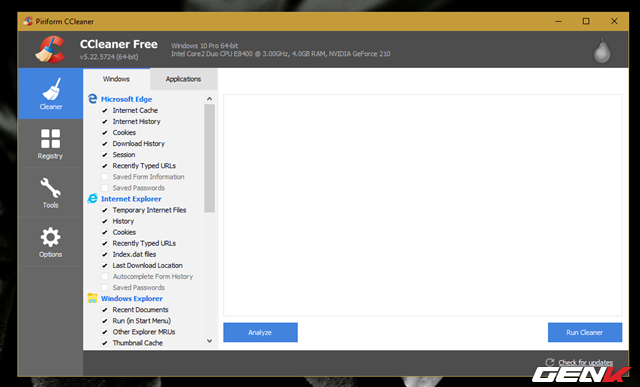640x387 pixels.
Task: Enable Saved Form Information checkbox
Action: [x=105, y=177]
